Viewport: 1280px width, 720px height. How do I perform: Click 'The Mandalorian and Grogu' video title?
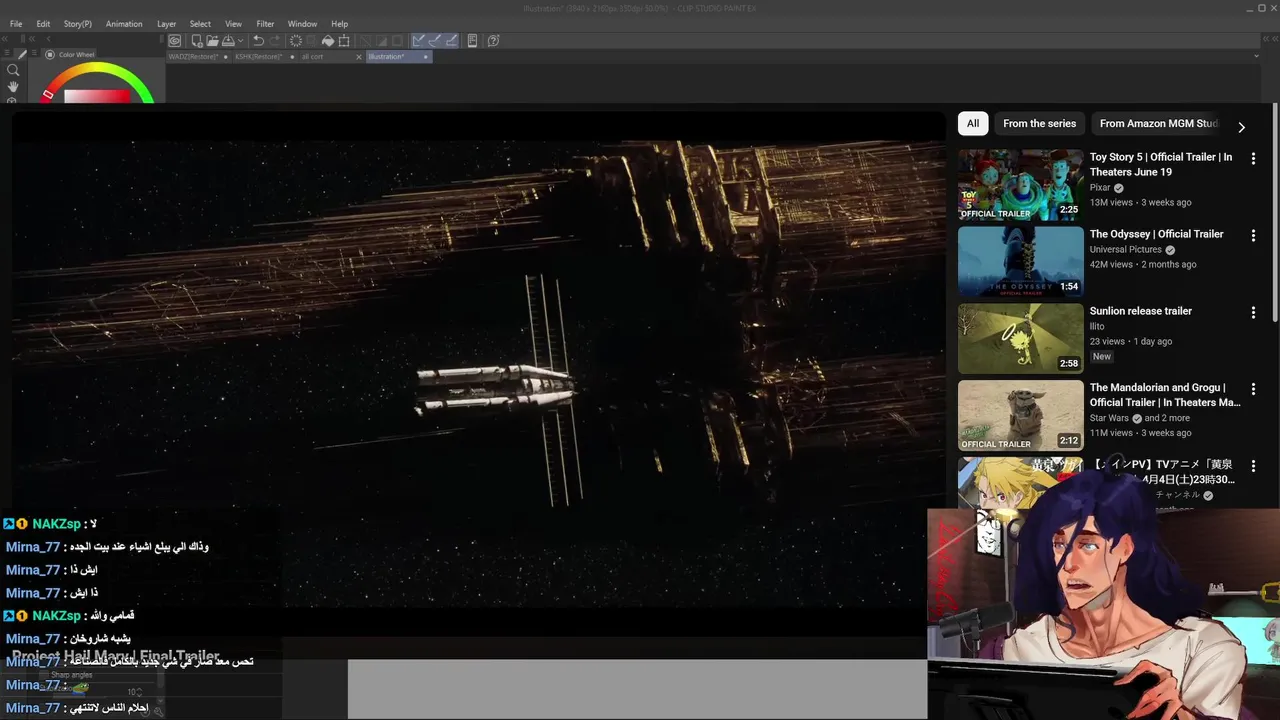tap(1165, 395)
